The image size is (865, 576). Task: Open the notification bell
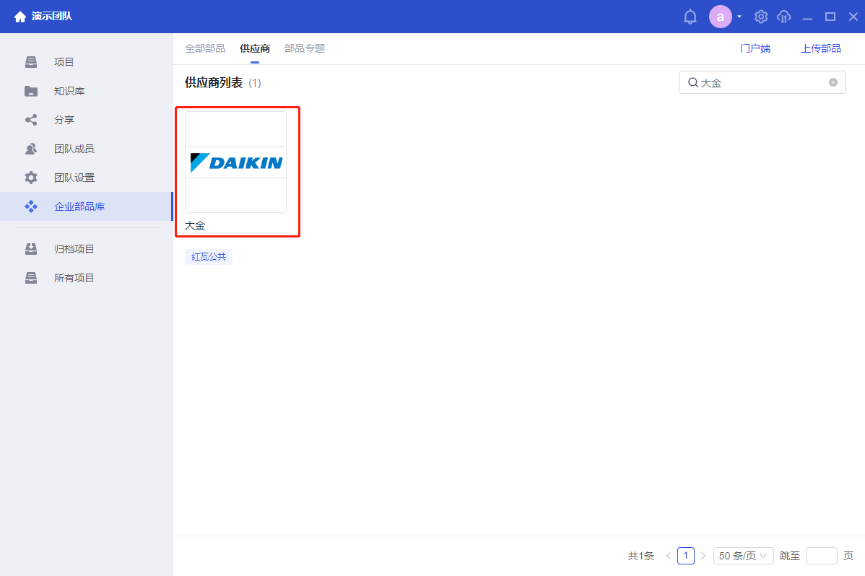(690, 17)
